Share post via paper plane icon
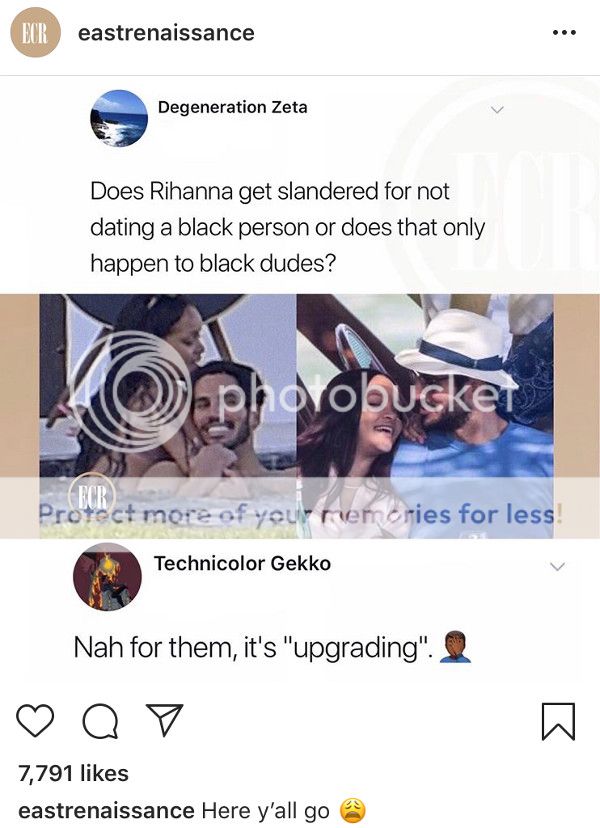The width and height of the screenshot is (600, 828). coord(165,719)
